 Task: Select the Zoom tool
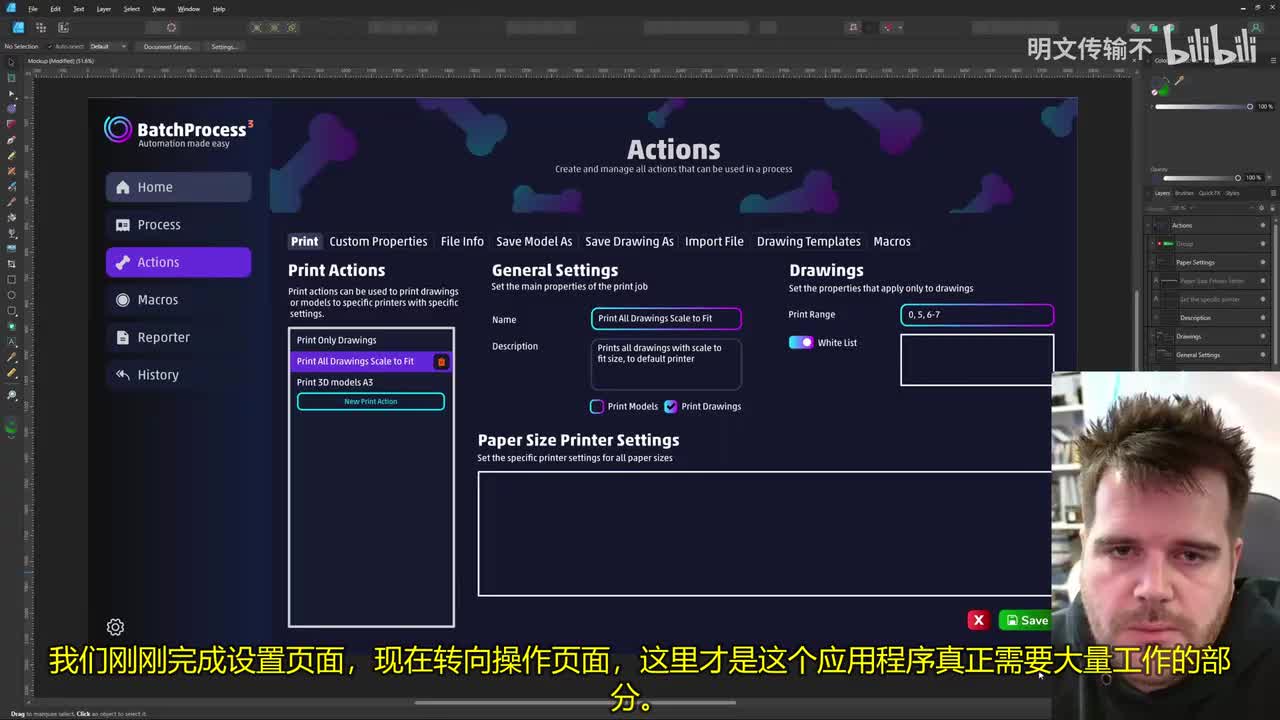tap(11, 396)
